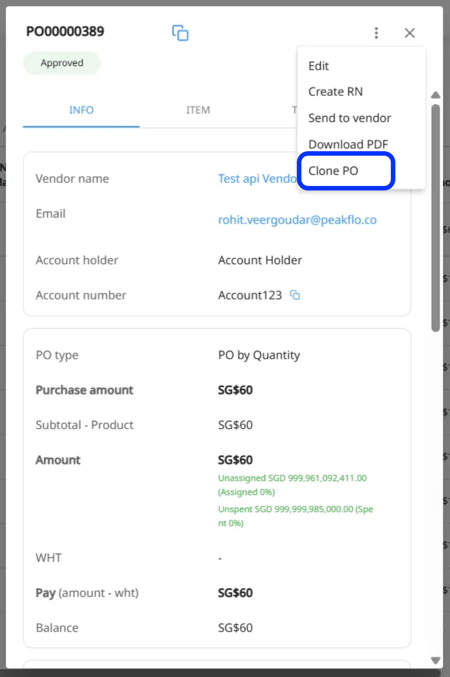Screen dimensions: 450x677
Task: Open Test api Vendor link
Action: tap(257, 178)
